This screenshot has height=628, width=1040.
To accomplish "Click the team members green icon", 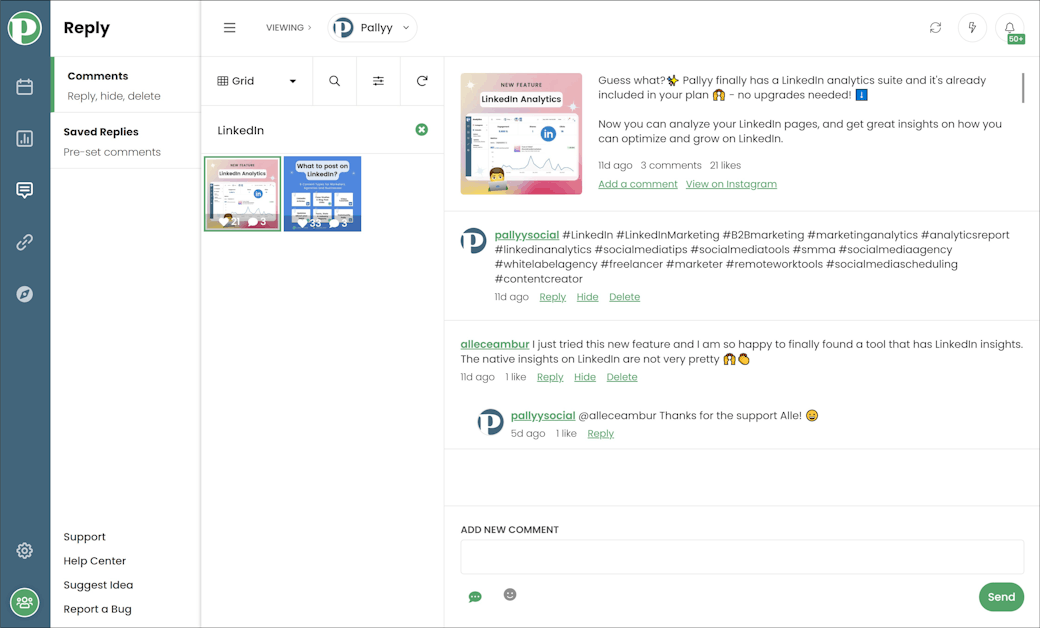I will click(x=25, y=603).
